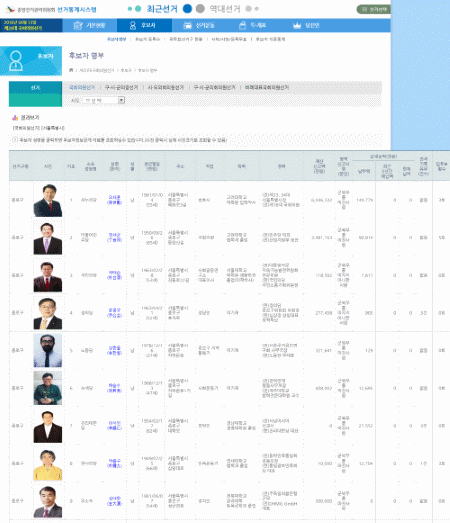Switch to 역대선거 section

click(x=225, y=9)
